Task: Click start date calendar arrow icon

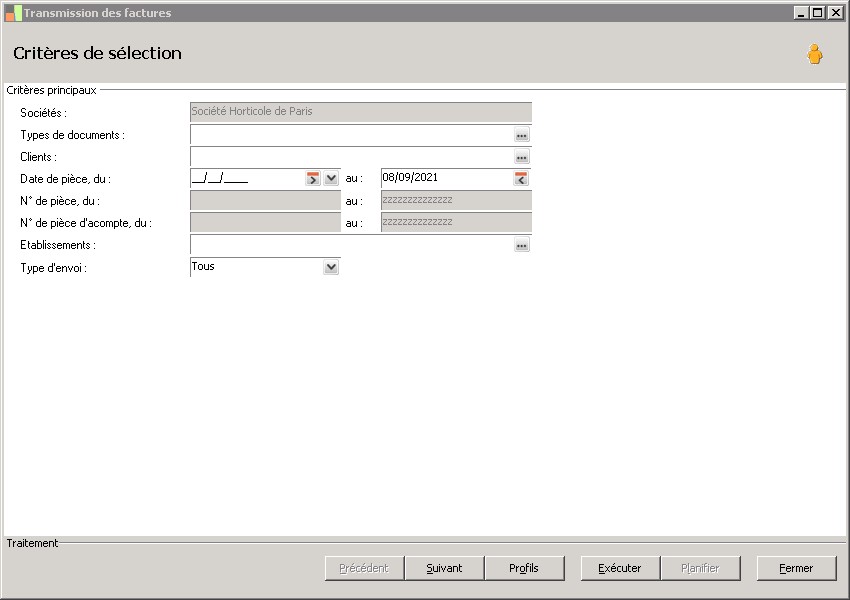Action: click(x=313, y=178)
